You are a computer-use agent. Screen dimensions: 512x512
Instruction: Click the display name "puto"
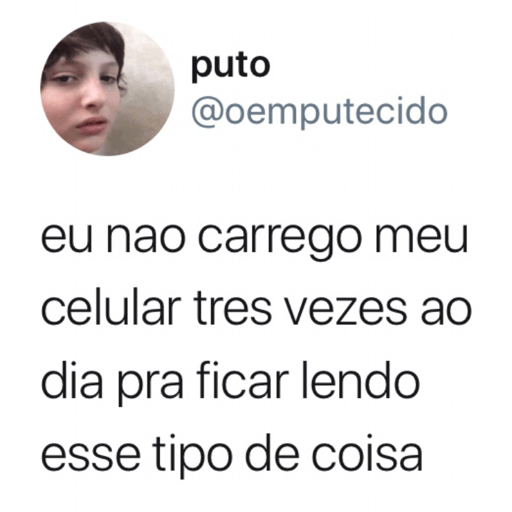point(230,67)
